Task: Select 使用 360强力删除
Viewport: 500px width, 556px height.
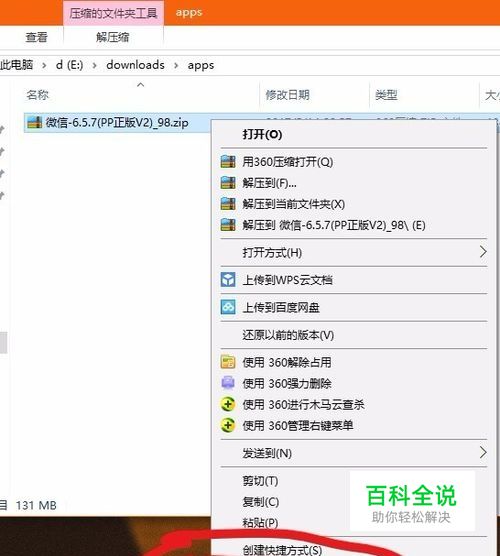Action: [287, 383]
